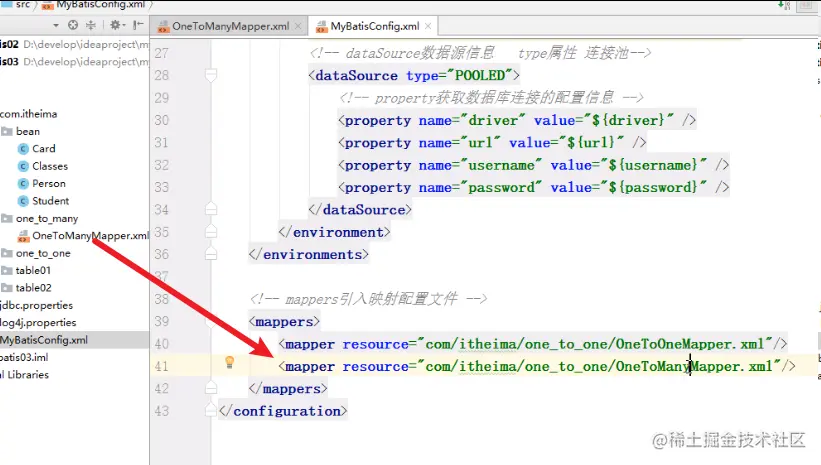The image size is (821, 465).
Task: Click the property name="url" line
Action: click(x=492, y=142)
